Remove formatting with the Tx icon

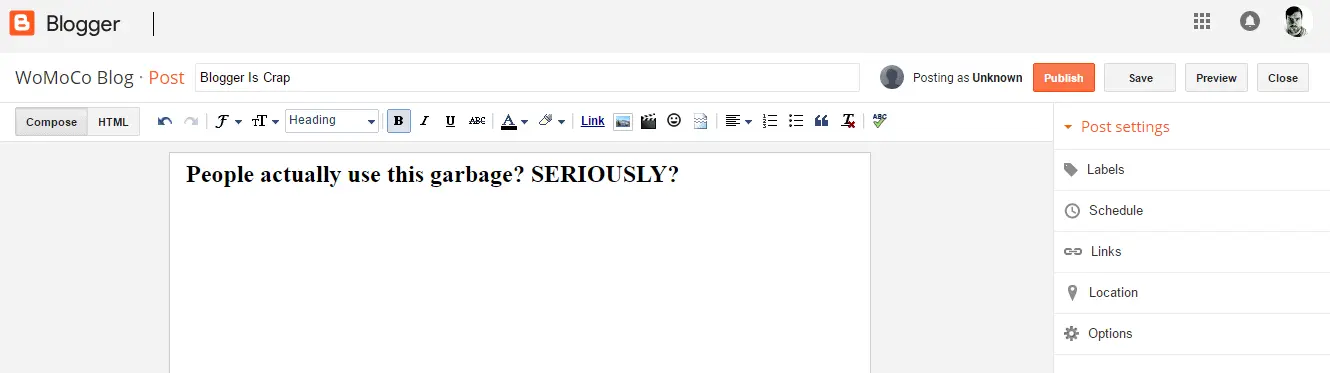(x=848, y=121)
